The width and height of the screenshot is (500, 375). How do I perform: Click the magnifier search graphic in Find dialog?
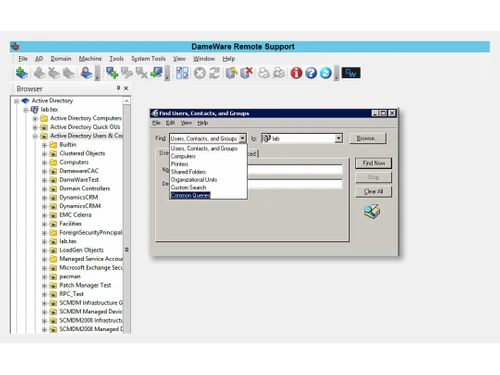372,211
